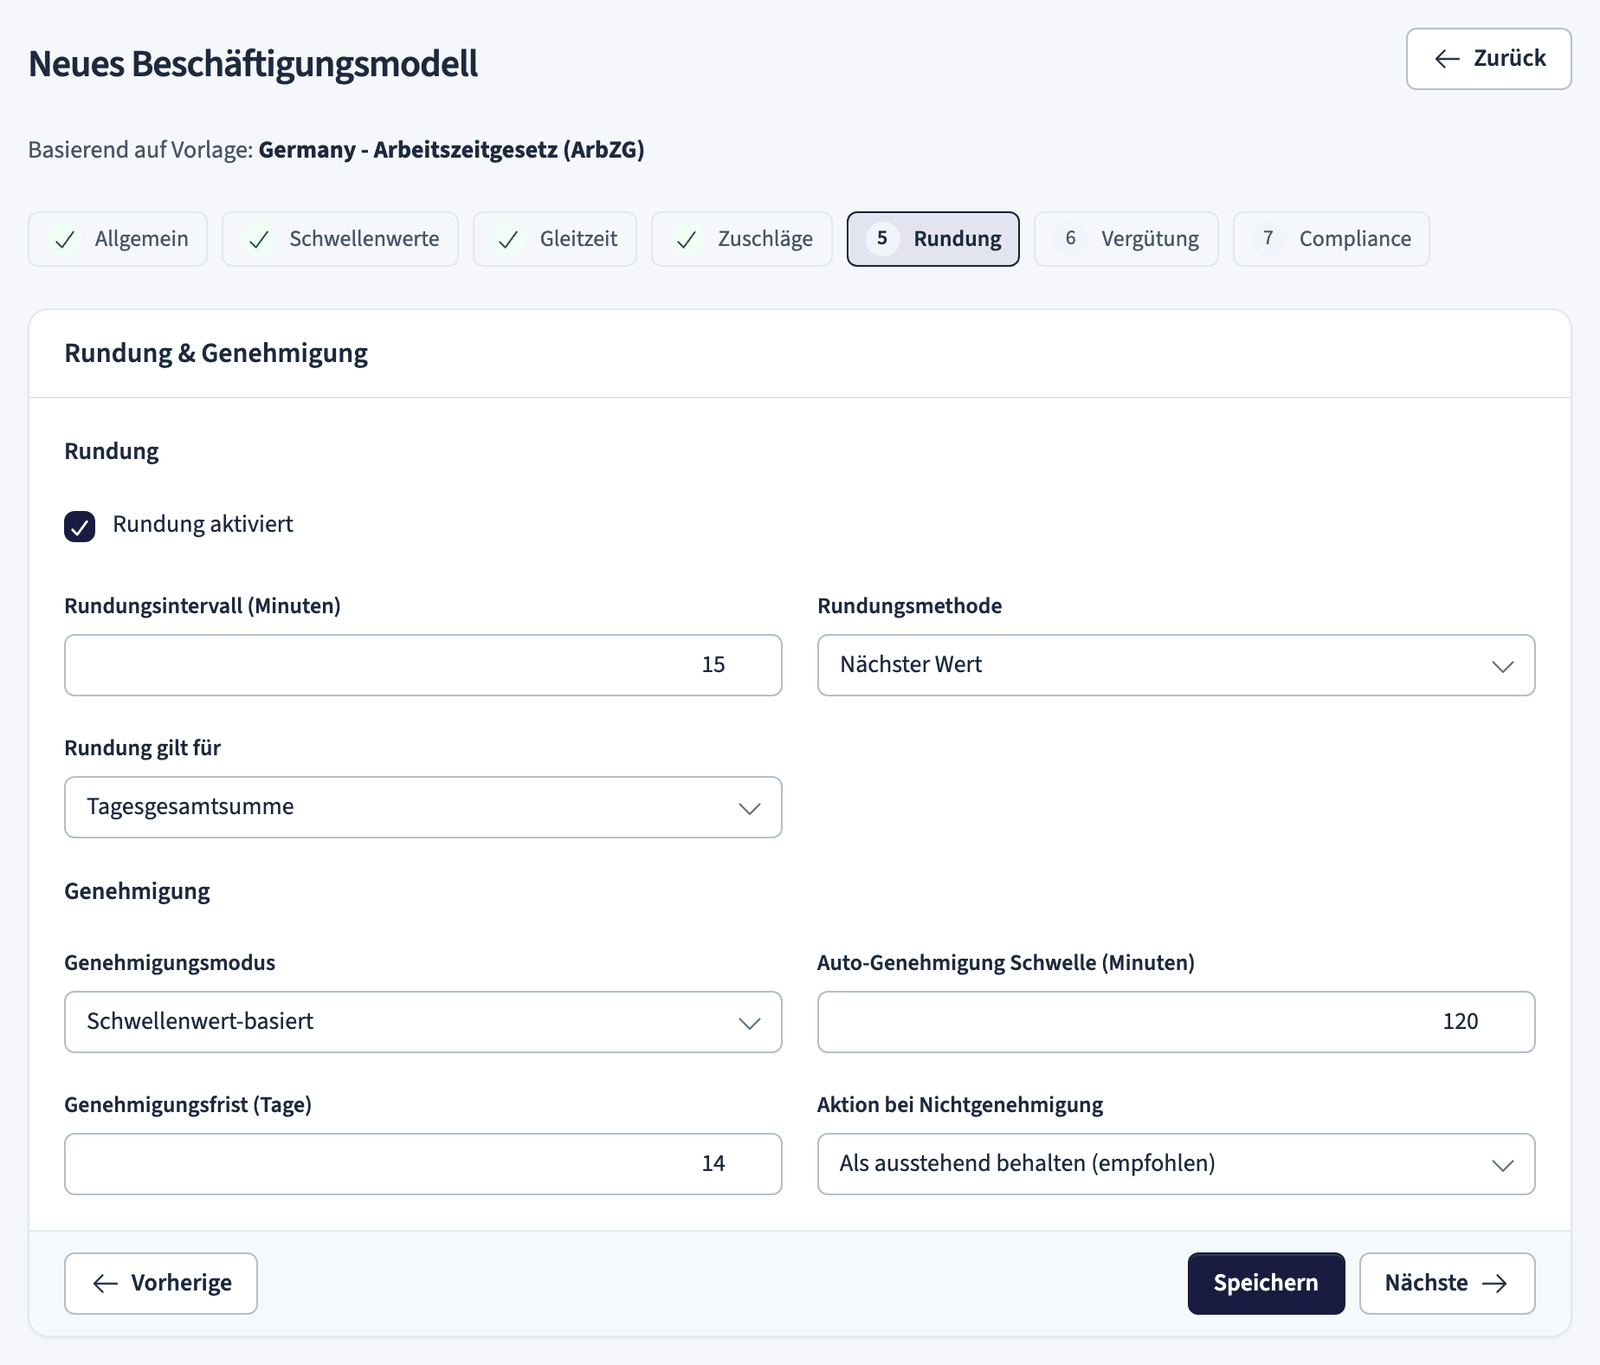The image size is (1600, 1365).
Task: Select the Rundung step tab
Action: point(933,239)
